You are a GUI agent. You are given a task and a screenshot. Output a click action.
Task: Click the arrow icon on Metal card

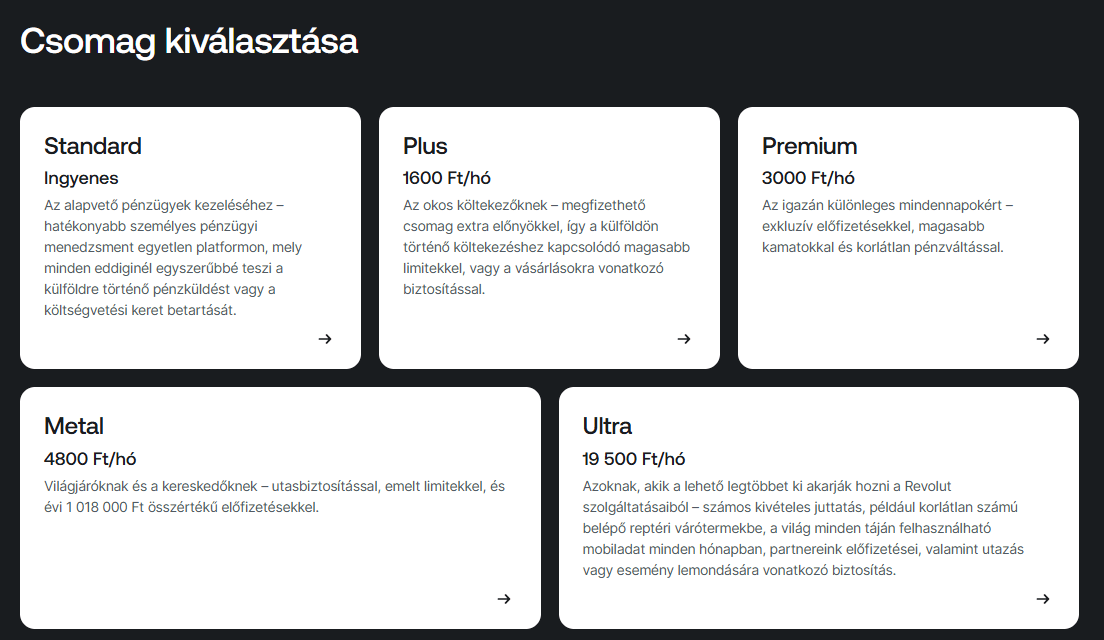(504, 599)
